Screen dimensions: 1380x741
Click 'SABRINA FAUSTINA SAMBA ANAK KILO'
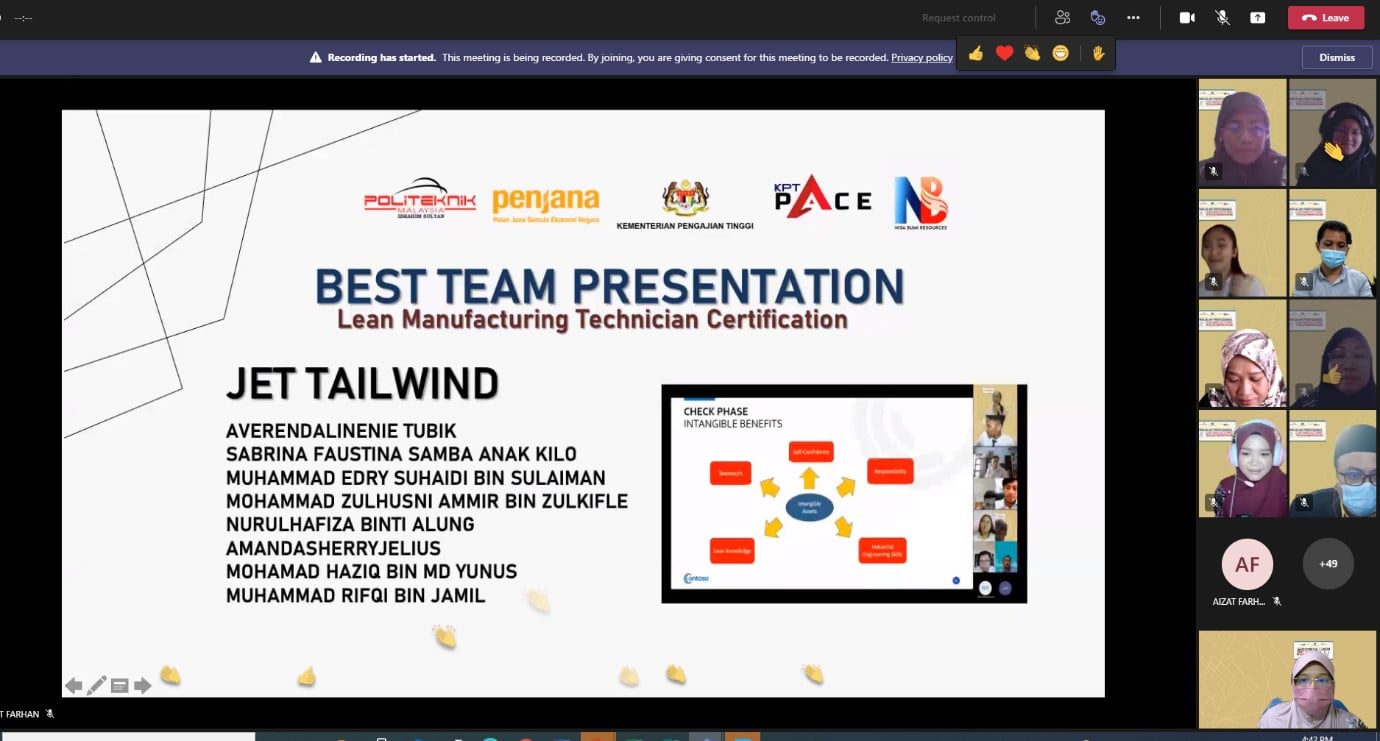click(401, 455)
